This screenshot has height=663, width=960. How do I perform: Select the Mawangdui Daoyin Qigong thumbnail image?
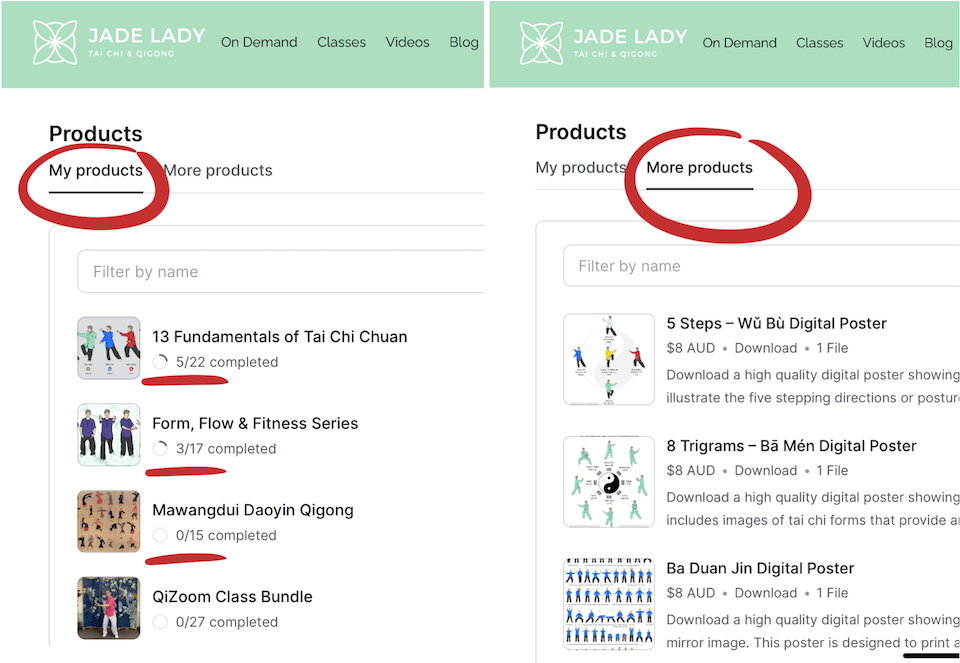pyautogui.click(x=109, y=521)
